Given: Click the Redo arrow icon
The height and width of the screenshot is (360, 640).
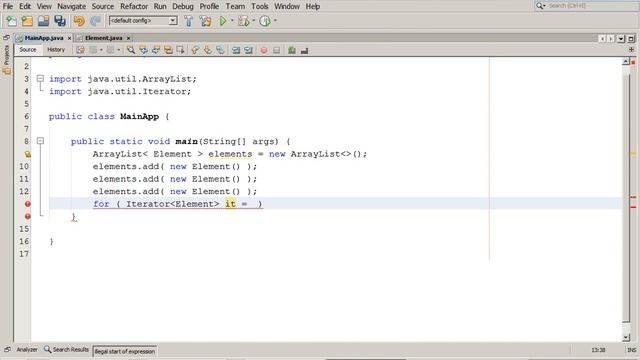Looking at the screenshot, I should click(96, 21).
